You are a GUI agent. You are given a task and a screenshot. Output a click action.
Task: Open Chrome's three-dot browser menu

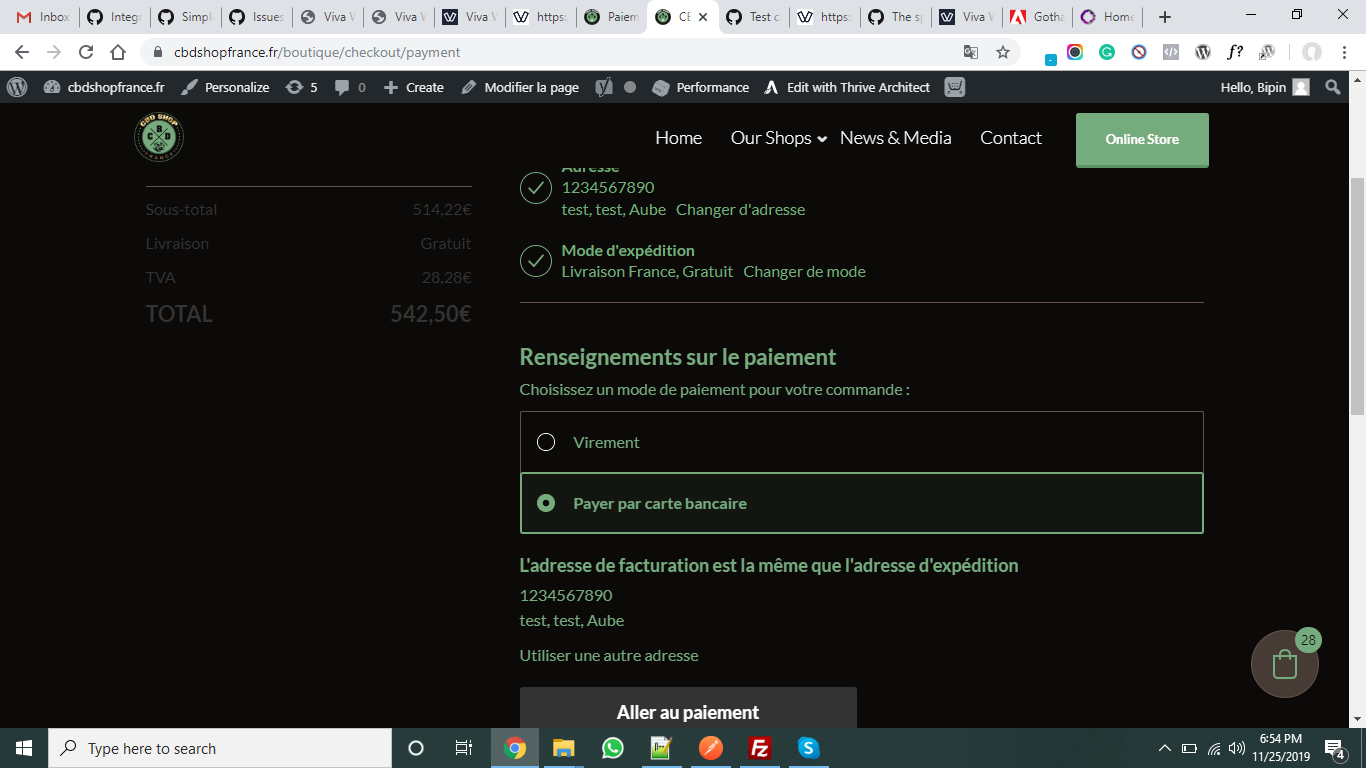(1343, 51)
